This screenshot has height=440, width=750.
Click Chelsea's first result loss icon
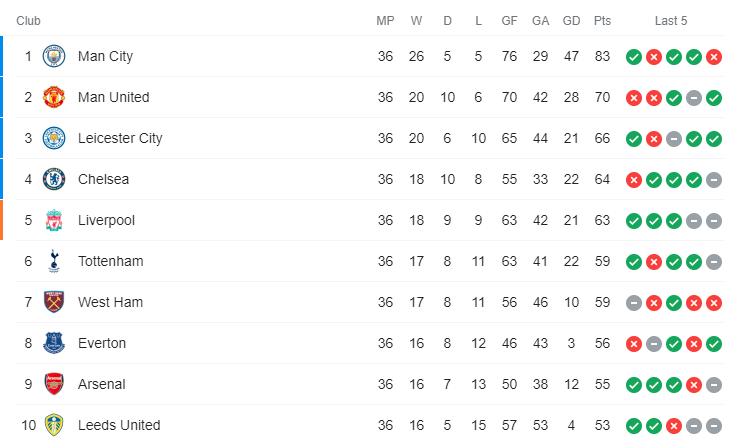(x=634, y=180)
